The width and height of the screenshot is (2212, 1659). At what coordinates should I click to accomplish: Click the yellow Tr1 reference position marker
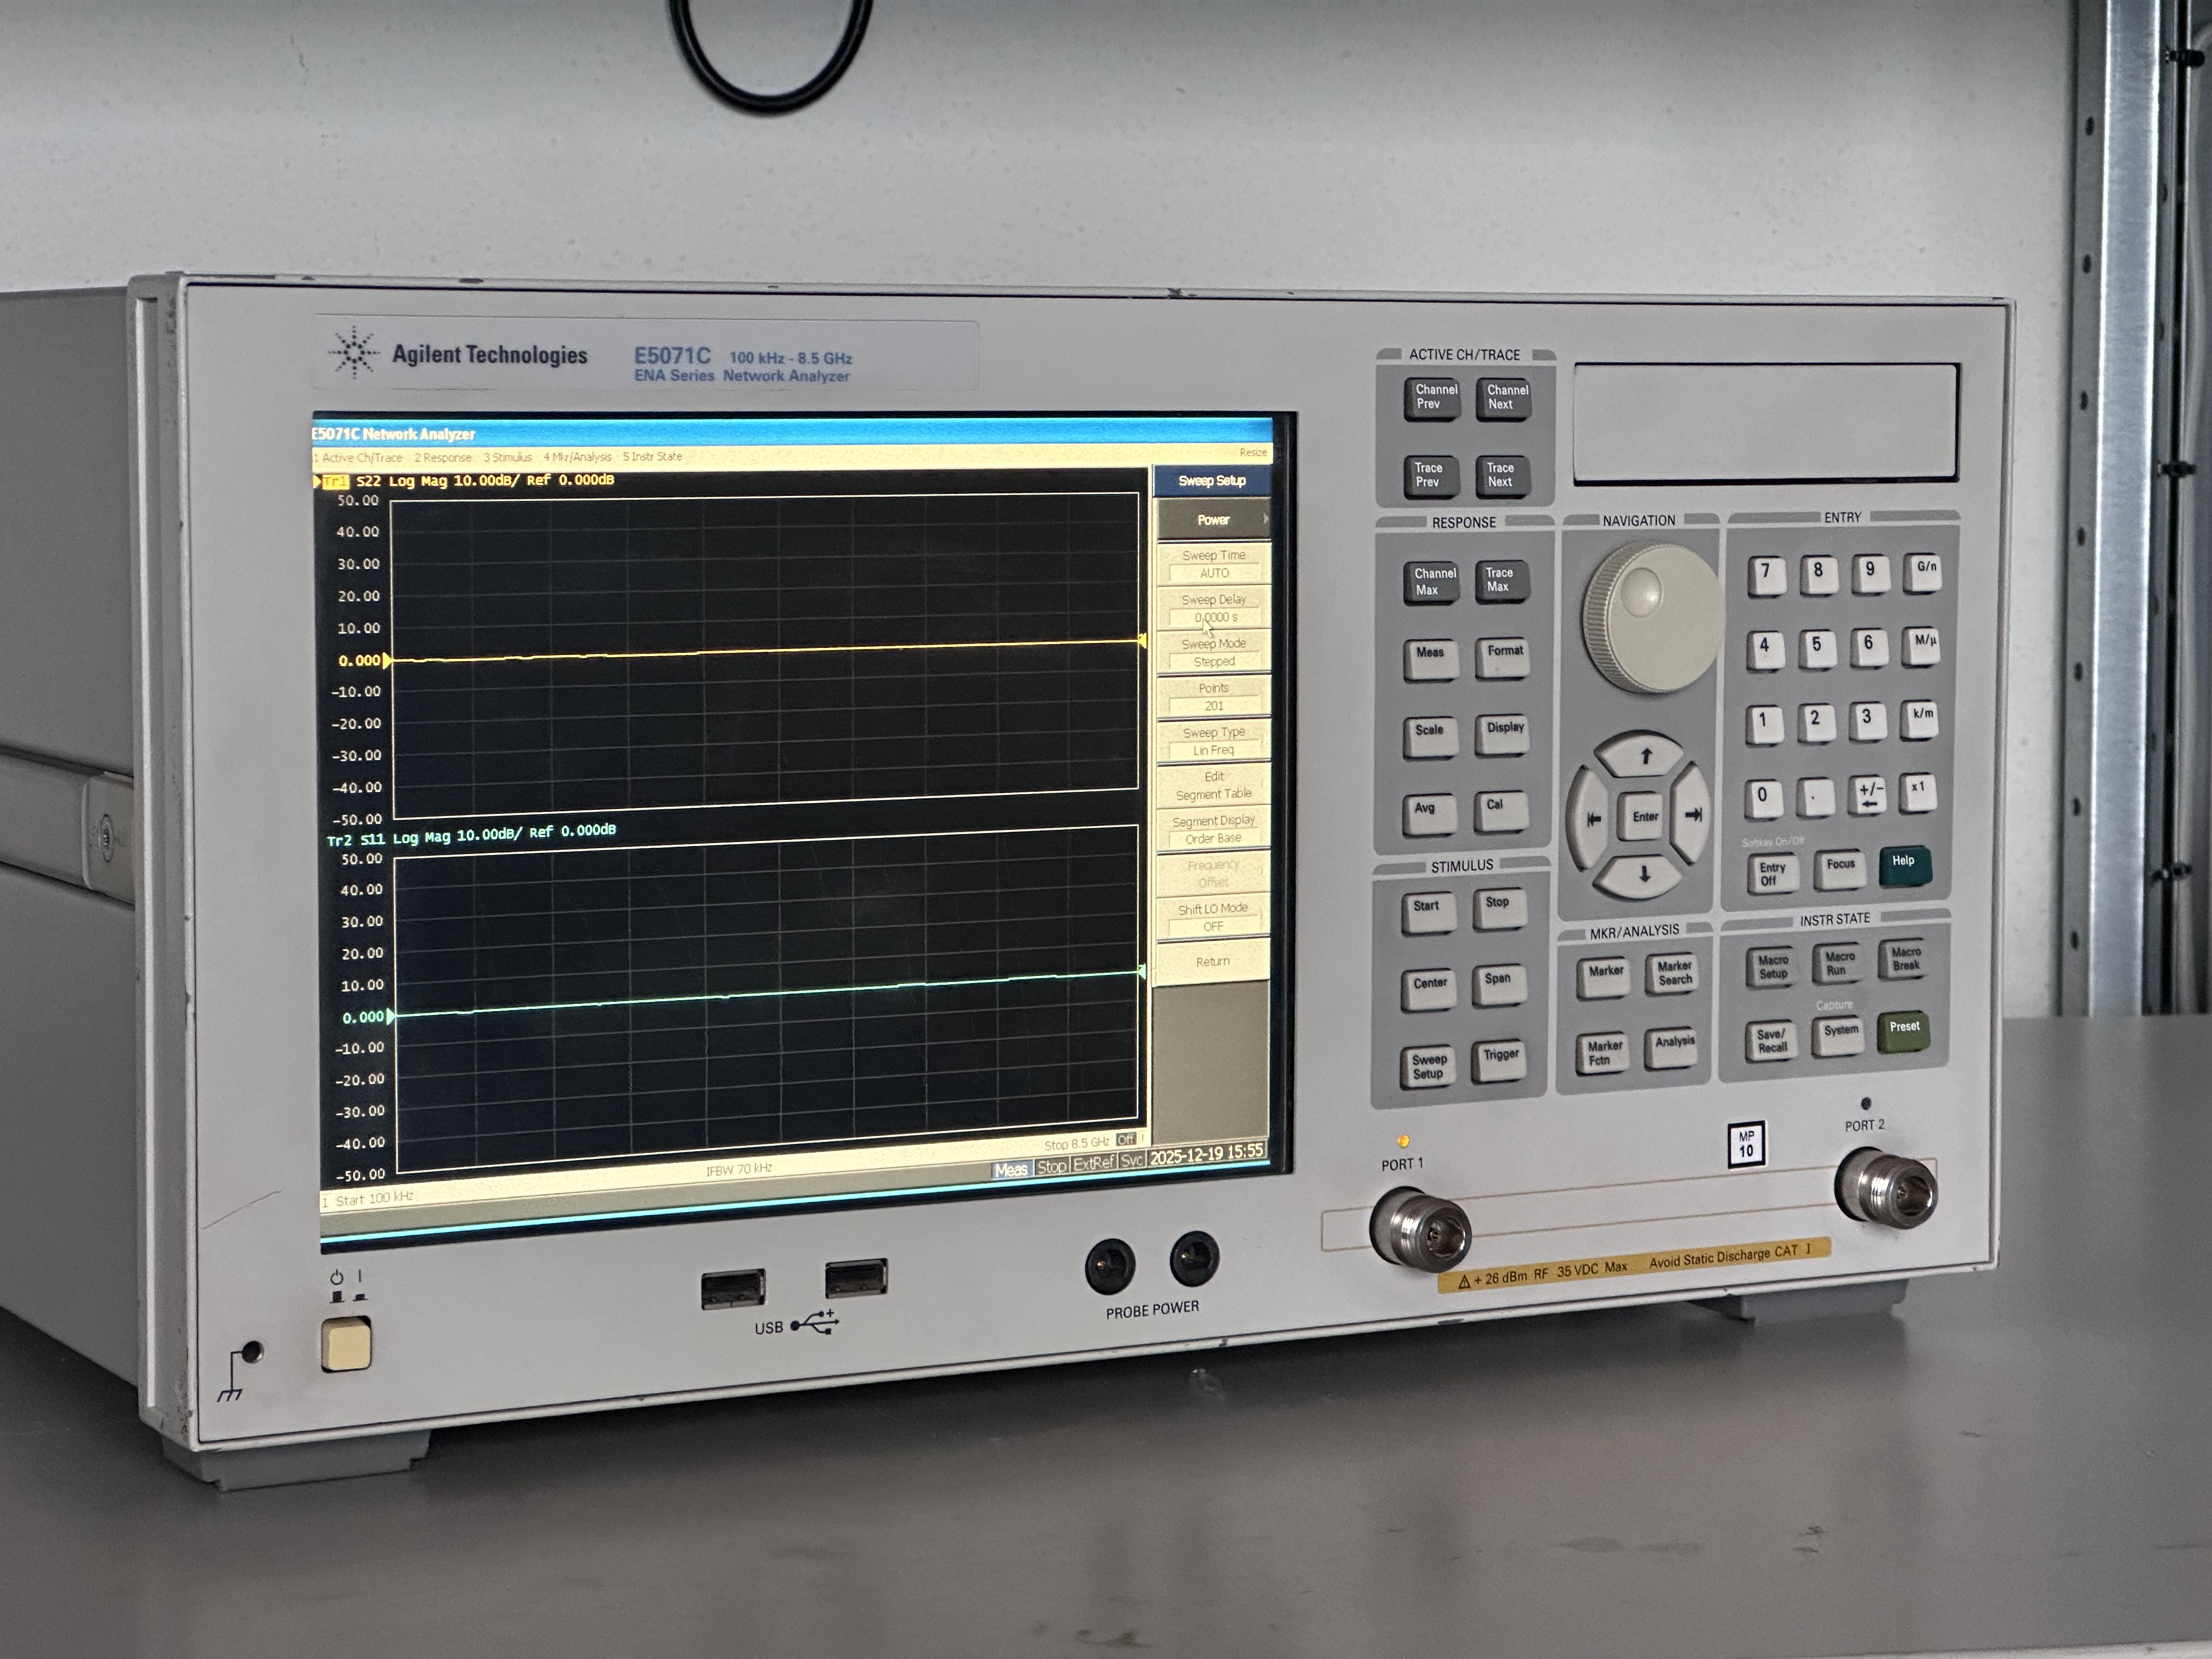point(388,660)
